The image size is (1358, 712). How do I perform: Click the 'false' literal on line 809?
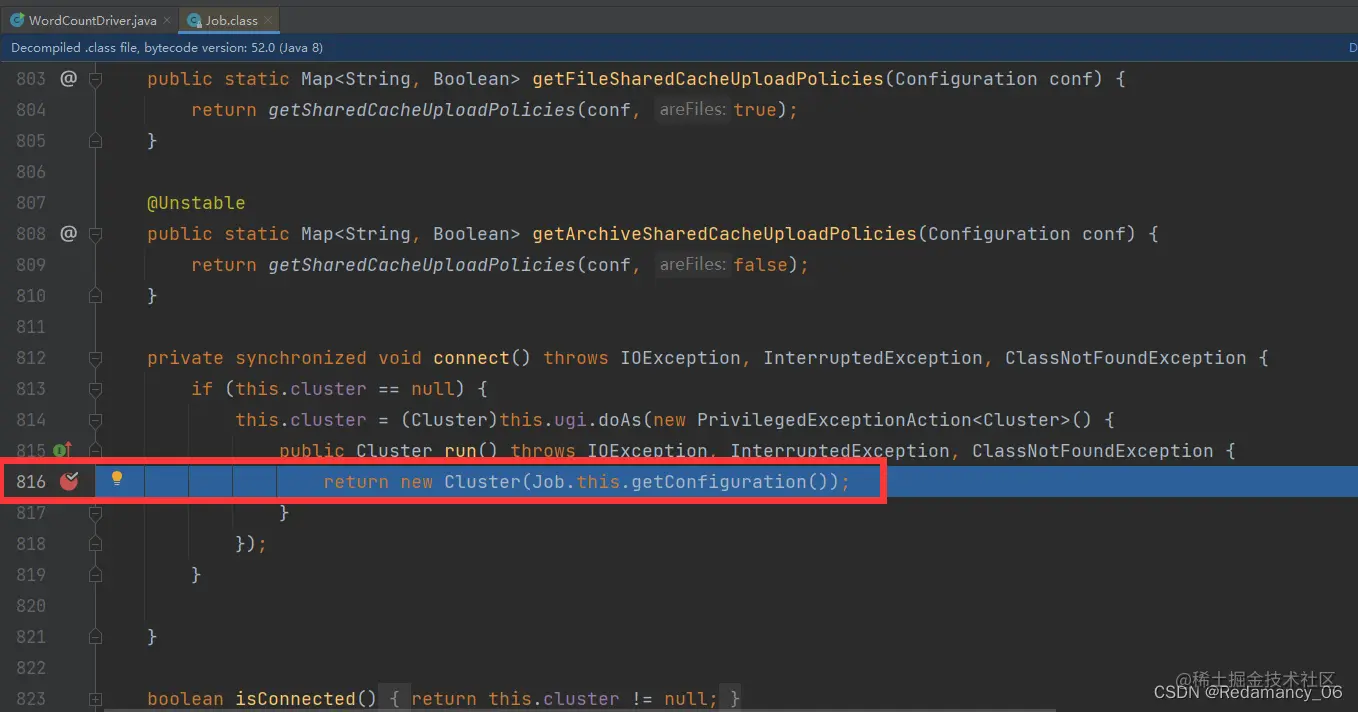[760, 265]
